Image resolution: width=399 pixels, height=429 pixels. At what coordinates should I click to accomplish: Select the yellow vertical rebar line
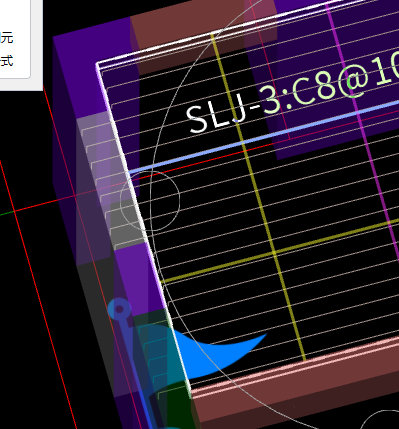(258, 197)
